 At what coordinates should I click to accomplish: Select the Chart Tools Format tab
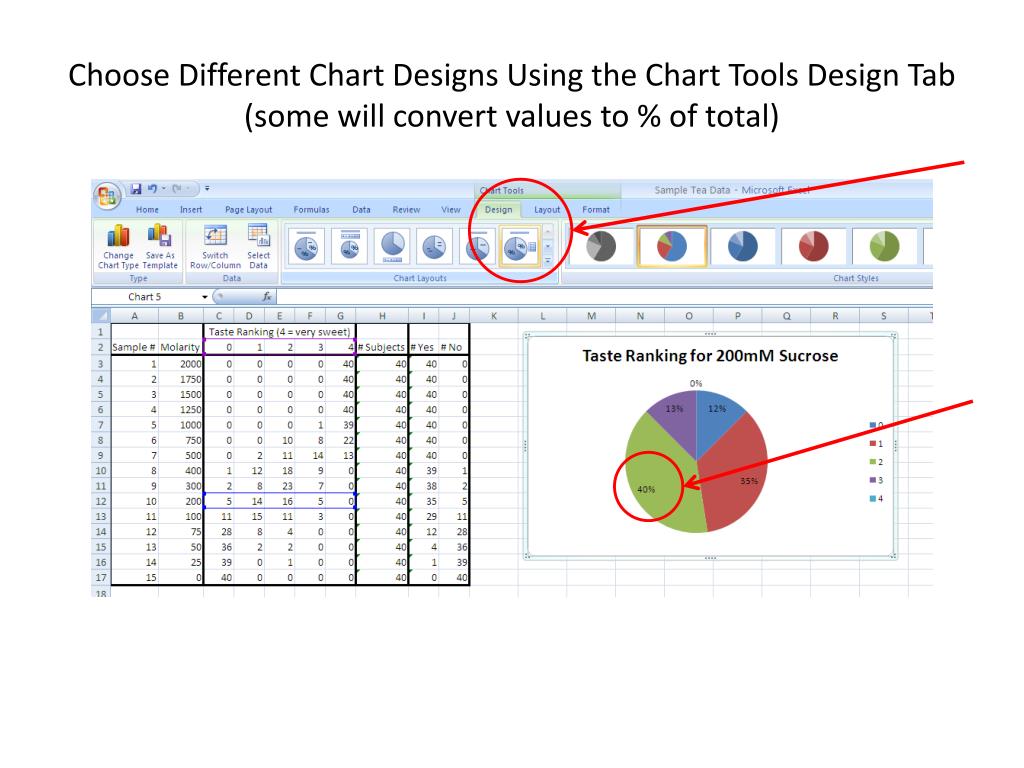coord(596,210)
